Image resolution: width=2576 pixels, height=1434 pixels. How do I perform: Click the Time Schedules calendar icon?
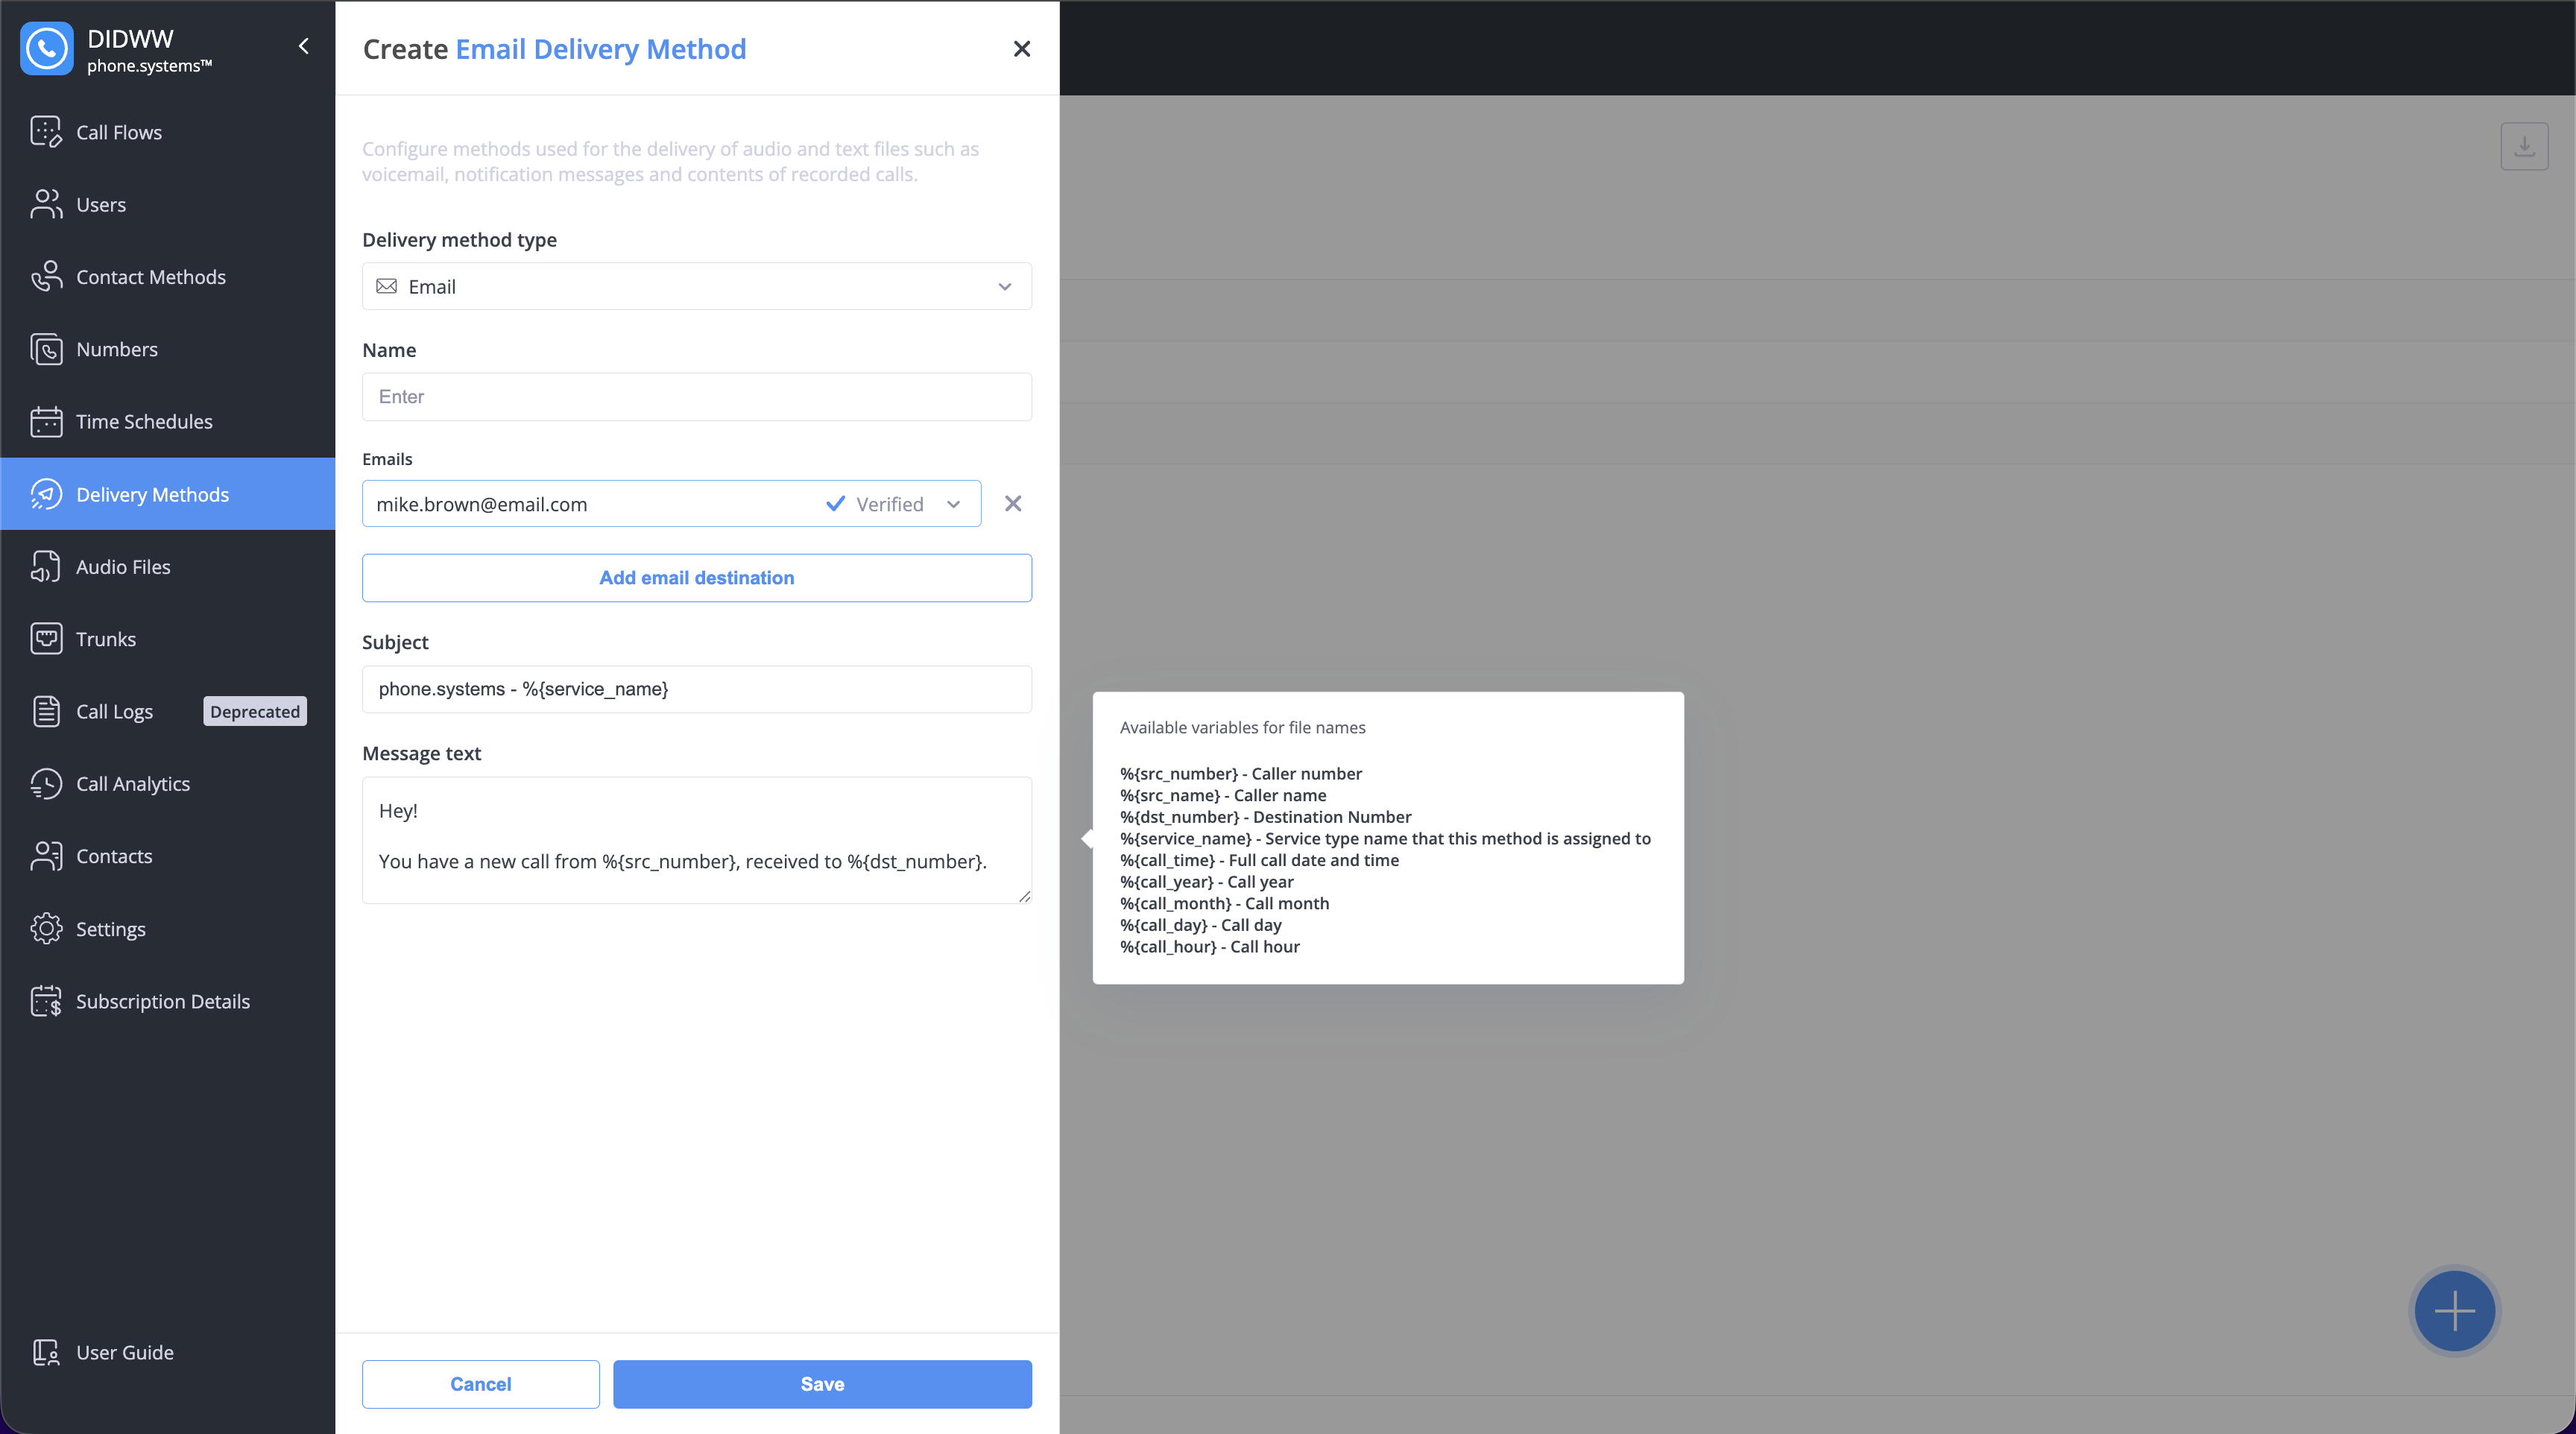coord(46,422)
